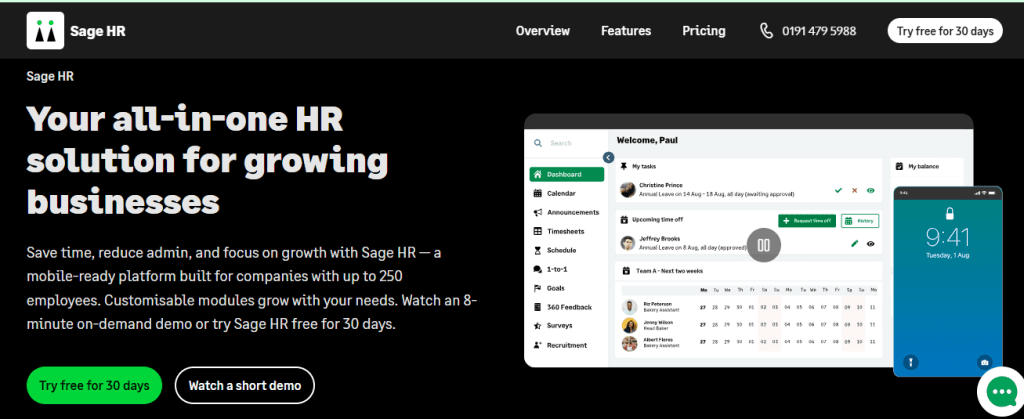The width and height of the screenshot is (1024, 419).
Task: View Christine Prince's request via eye icon
Action: [x=871, y=191]
